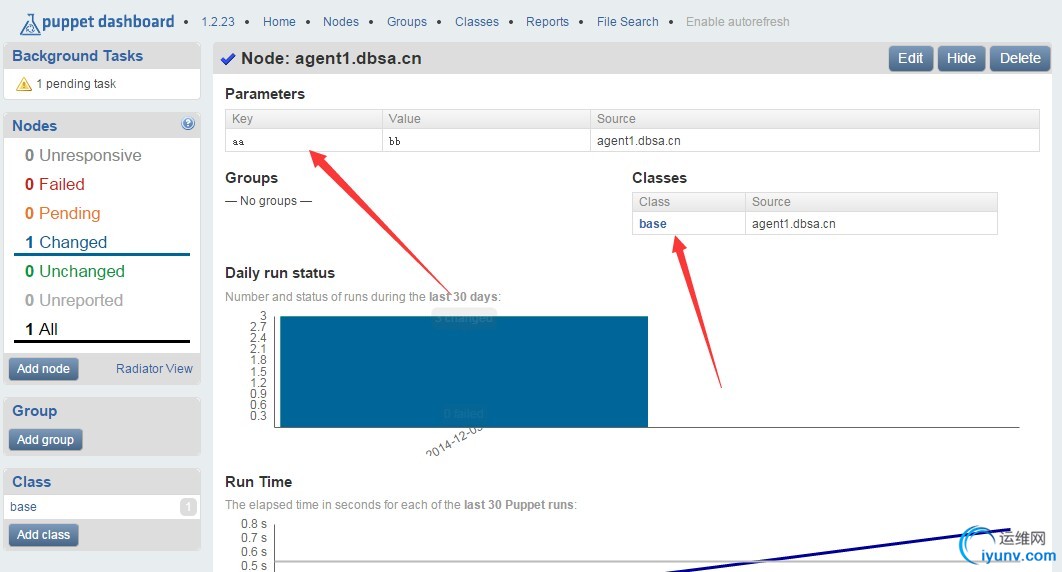Go to the File Search page
Screen dimensions: 1062x572
click(x=627, y=22)
